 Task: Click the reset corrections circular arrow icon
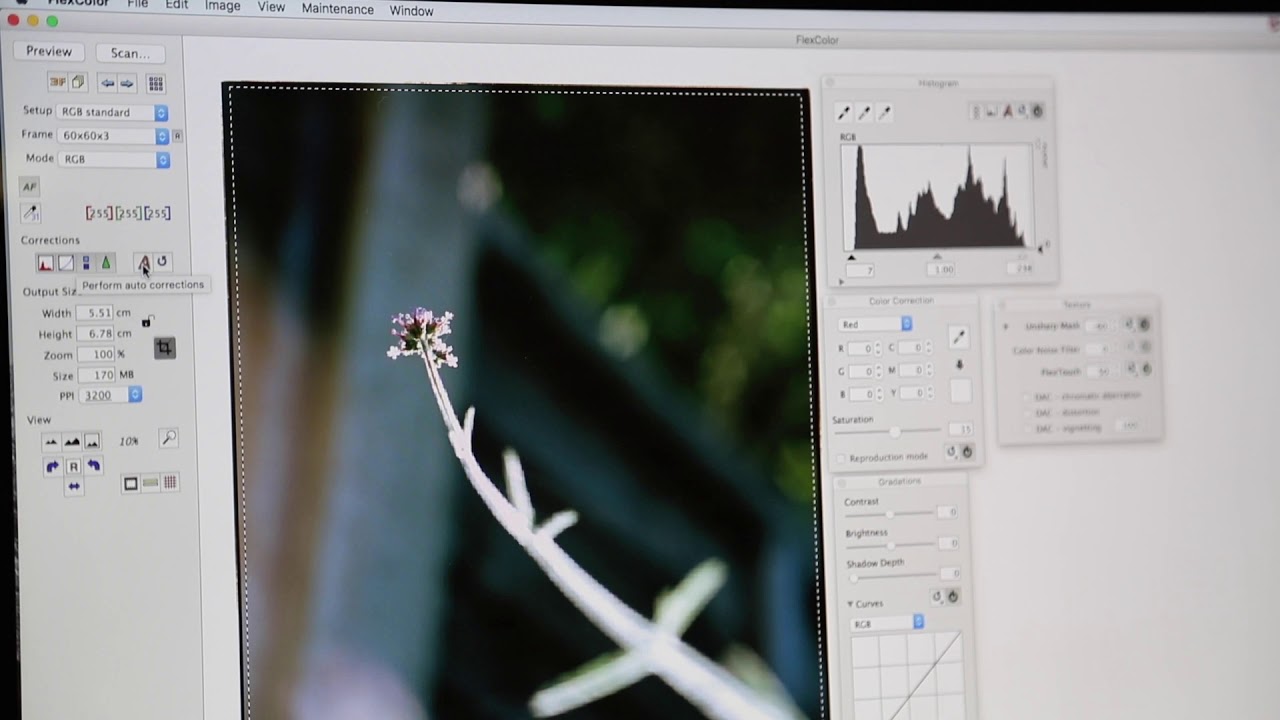[x=162, y=262]
